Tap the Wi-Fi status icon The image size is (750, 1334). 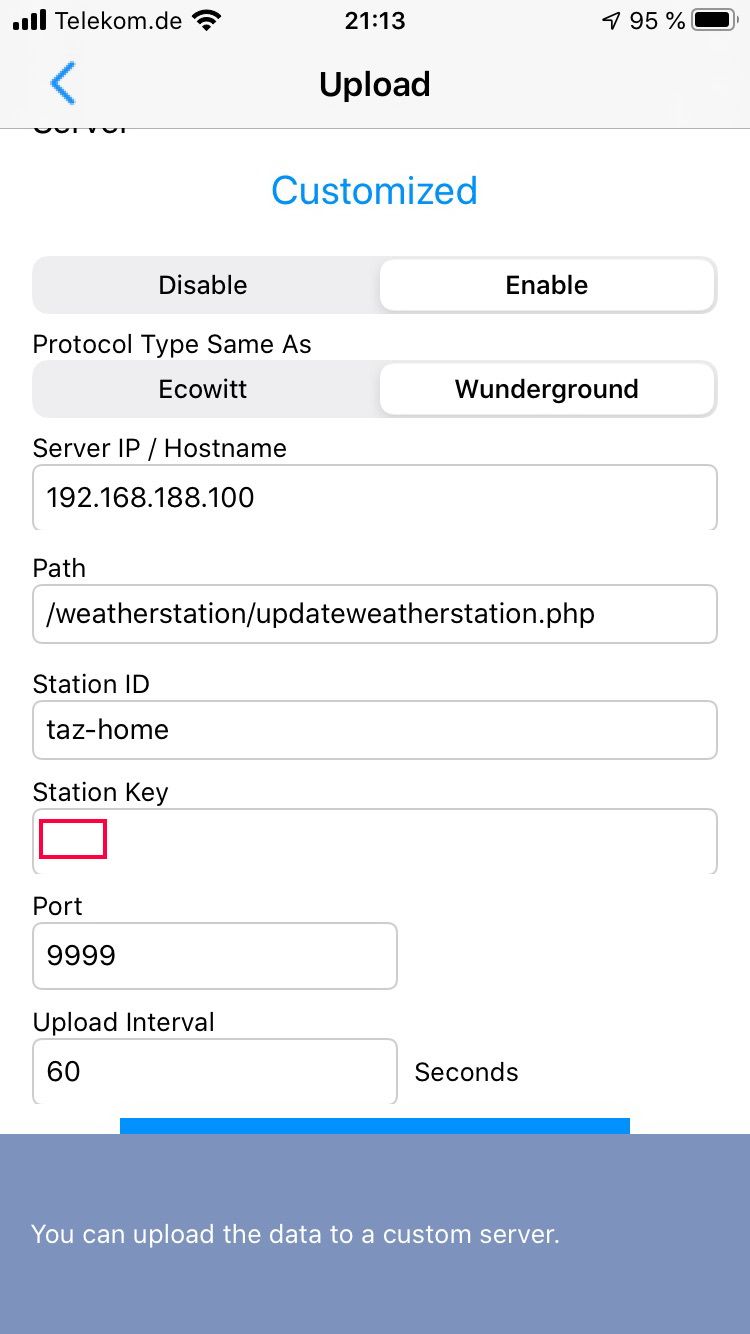[x=207, y=20]
